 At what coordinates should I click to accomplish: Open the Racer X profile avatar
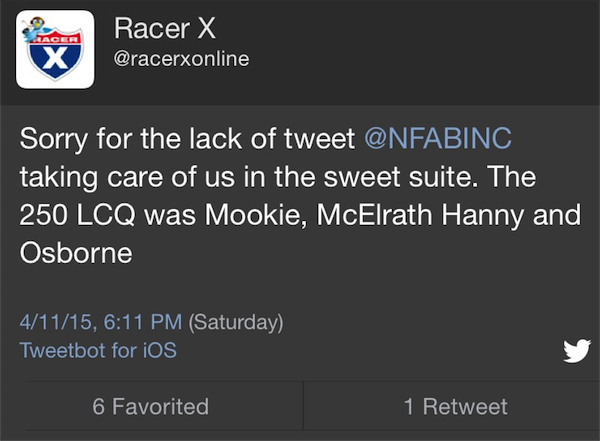[56, 48]
